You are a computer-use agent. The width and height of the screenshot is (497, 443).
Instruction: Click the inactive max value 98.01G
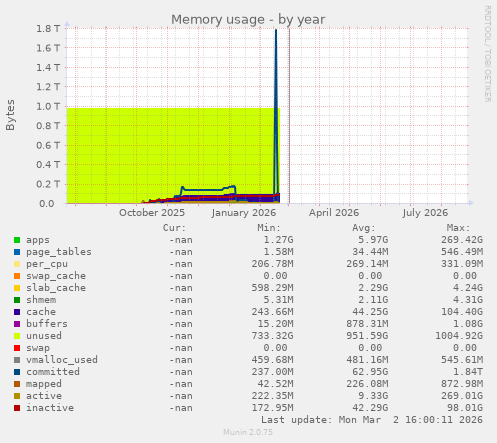click(x=465, y=408)
